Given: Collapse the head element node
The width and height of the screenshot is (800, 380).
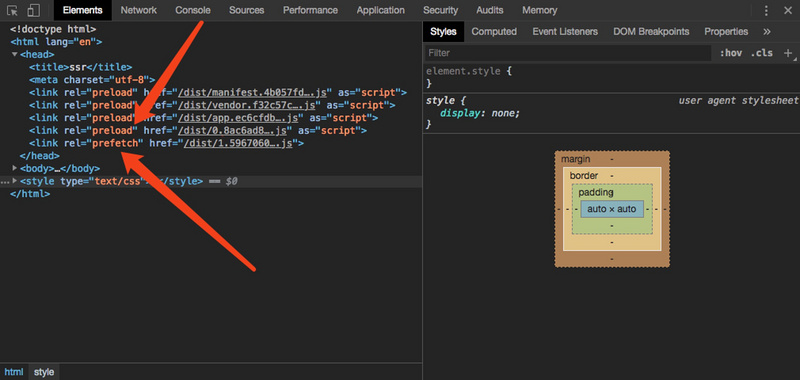Looking at the screenshot, I should tap(15, 55).
